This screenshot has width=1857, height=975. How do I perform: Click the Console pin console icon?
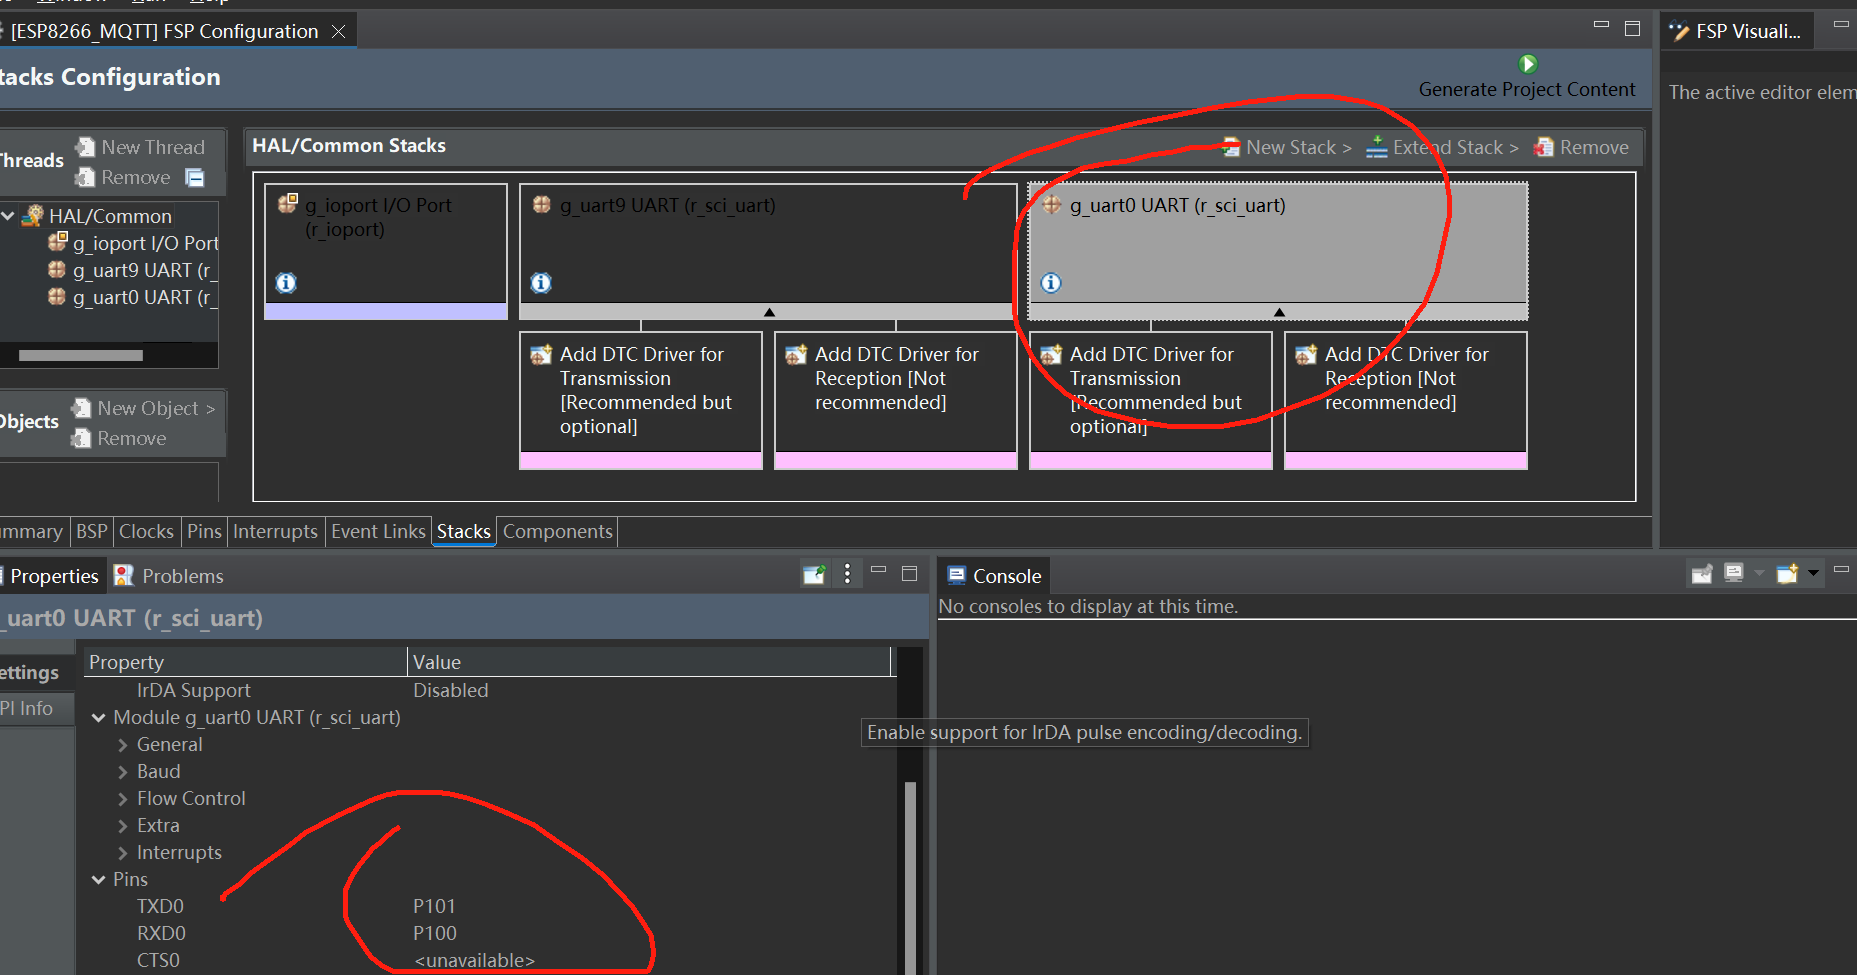click(1701, 574)
